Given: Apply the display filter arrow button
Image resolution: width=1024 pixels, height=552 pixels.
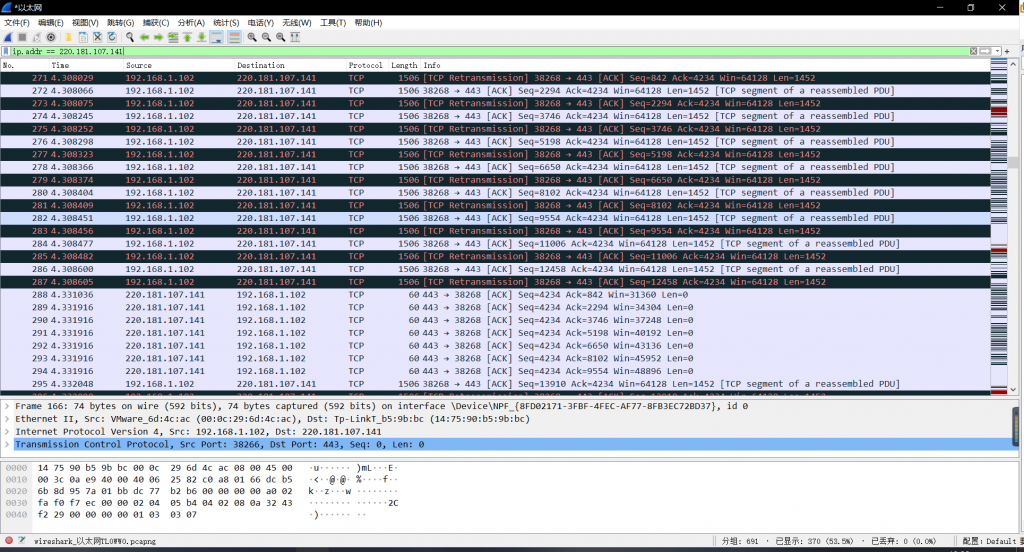Looking at the screenshot, I should pyautogui.click(x=985, y=51).
